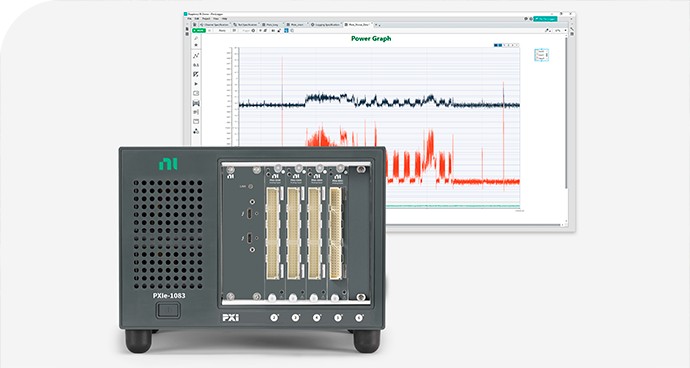
Task: Select the pencil edit tool in left palette
Action: click(x=196, y=38)
